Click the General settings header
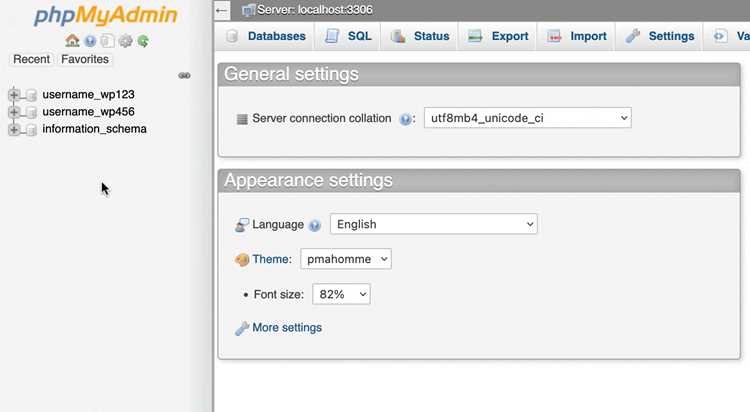 tap(479, 75)
